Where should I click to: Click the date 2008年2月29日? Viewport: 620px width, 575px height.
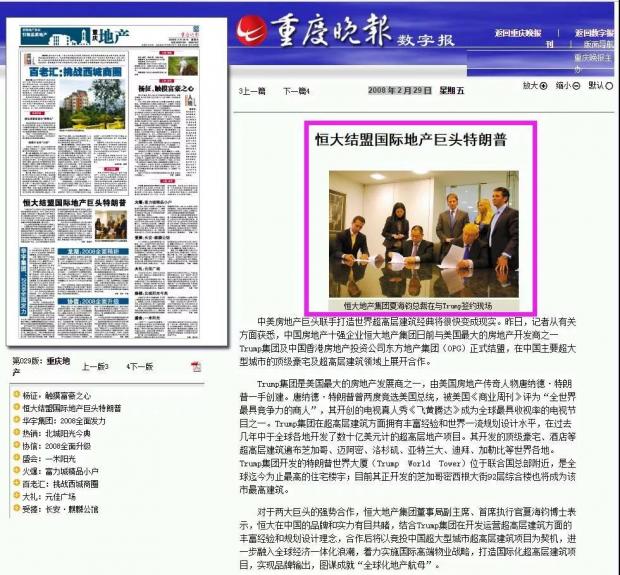[400, 91]
